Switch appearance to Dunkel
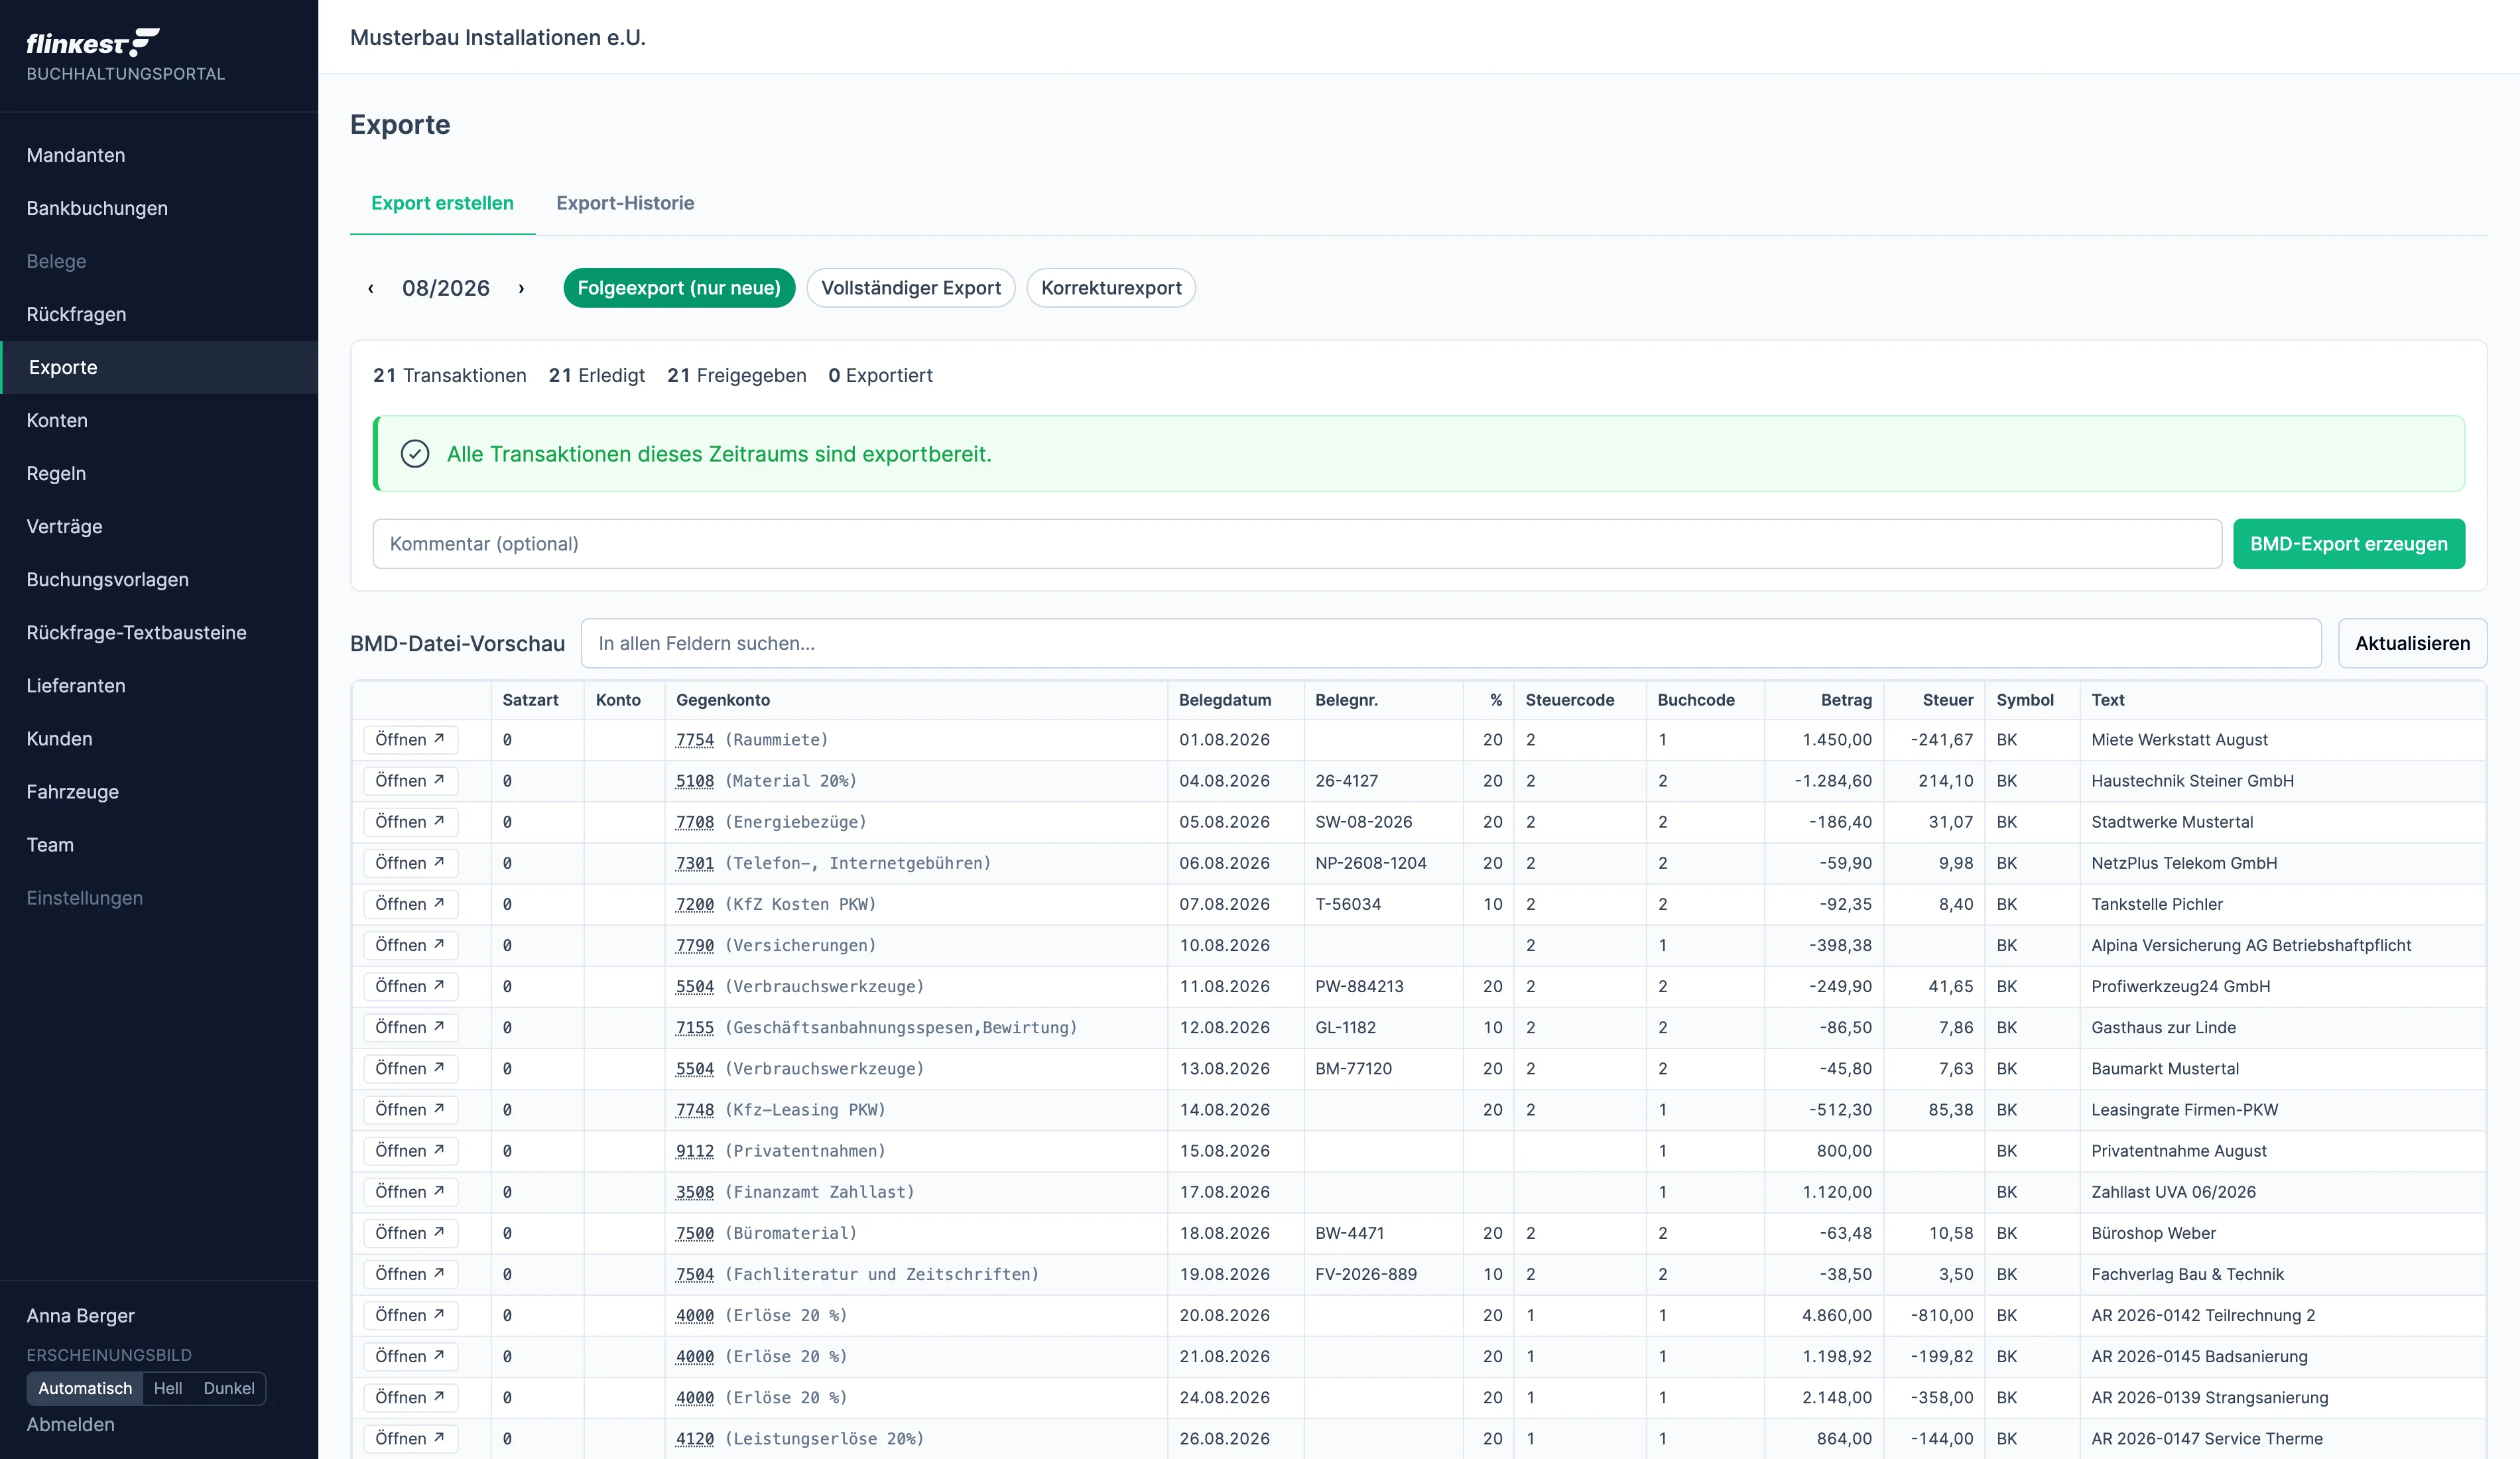Viewport: 2520px width, 1459px height. point(229,1388)
